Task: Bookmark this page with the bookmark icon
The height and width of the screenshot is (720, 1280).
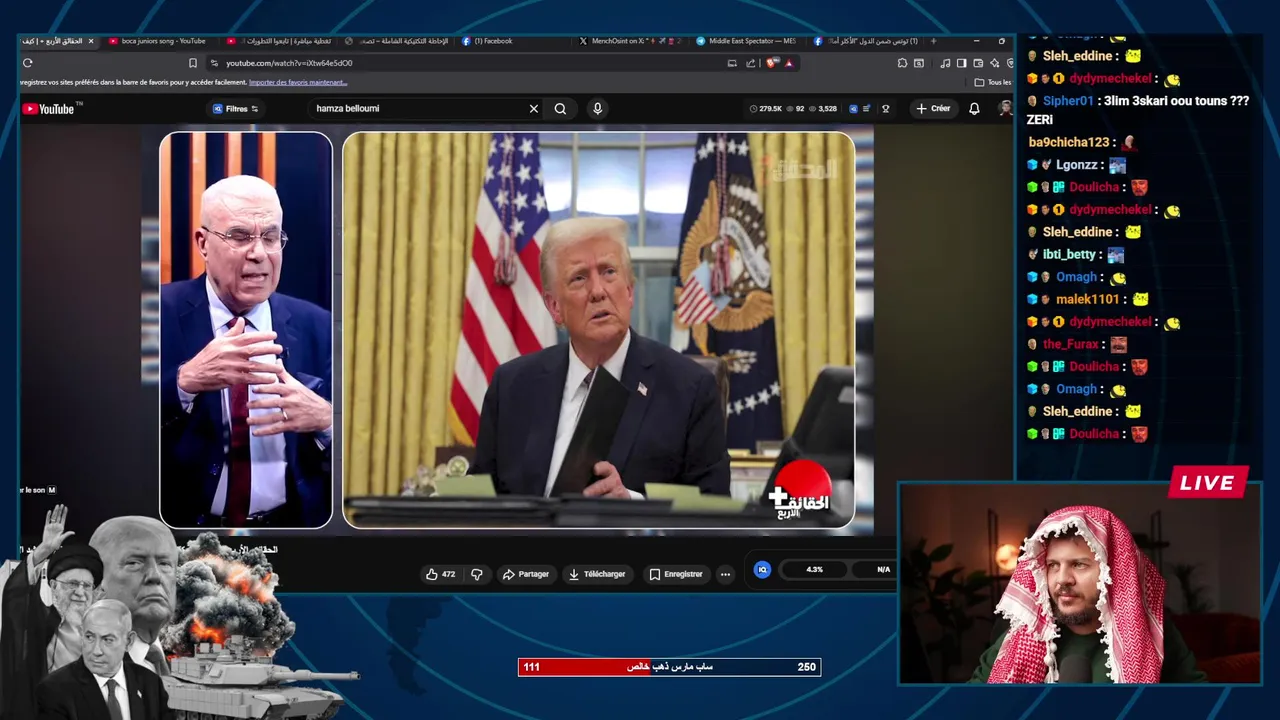Action: pyautogui.click(x=193, y=63)
